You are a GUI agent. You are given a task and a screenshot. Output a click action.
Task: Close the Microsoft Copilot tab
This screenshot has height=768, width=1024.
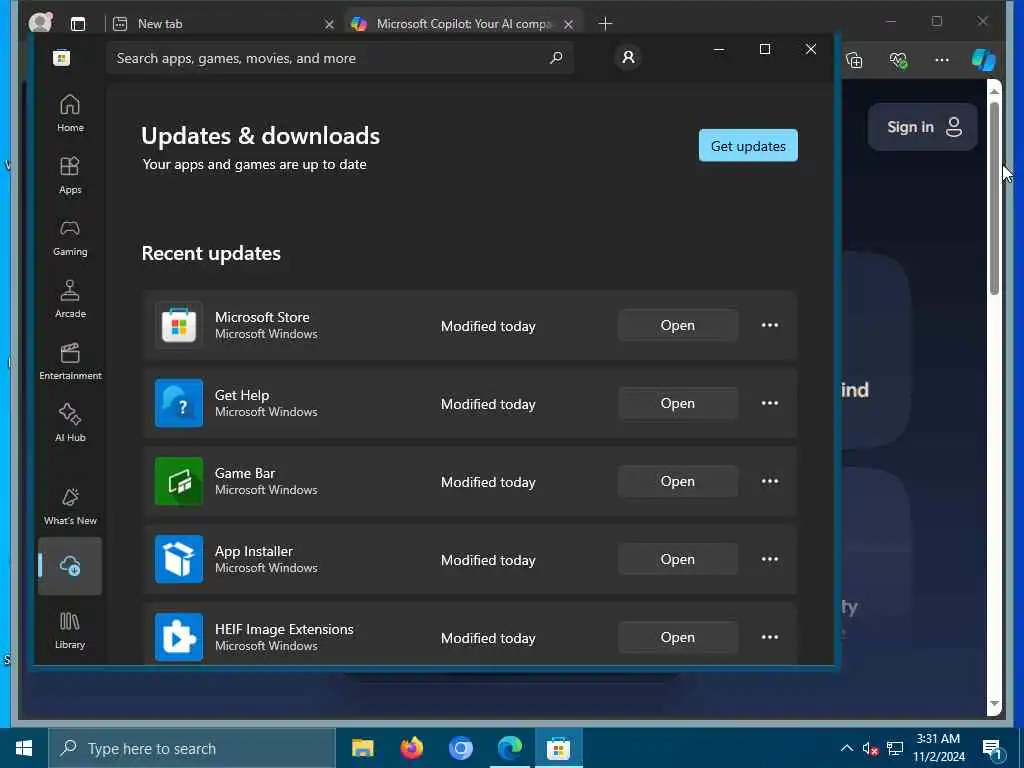pyautogui.click(x=569, y=24)
